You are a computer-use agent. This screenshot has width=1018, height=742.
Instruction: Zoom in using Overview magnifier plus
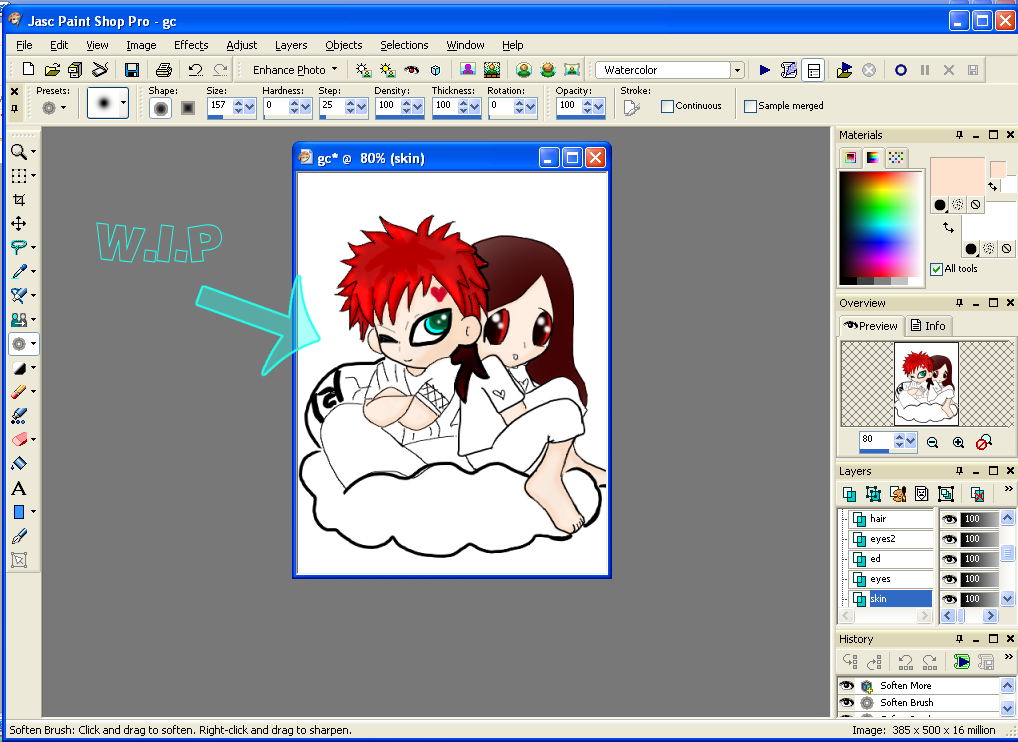[x=958, y=442]
